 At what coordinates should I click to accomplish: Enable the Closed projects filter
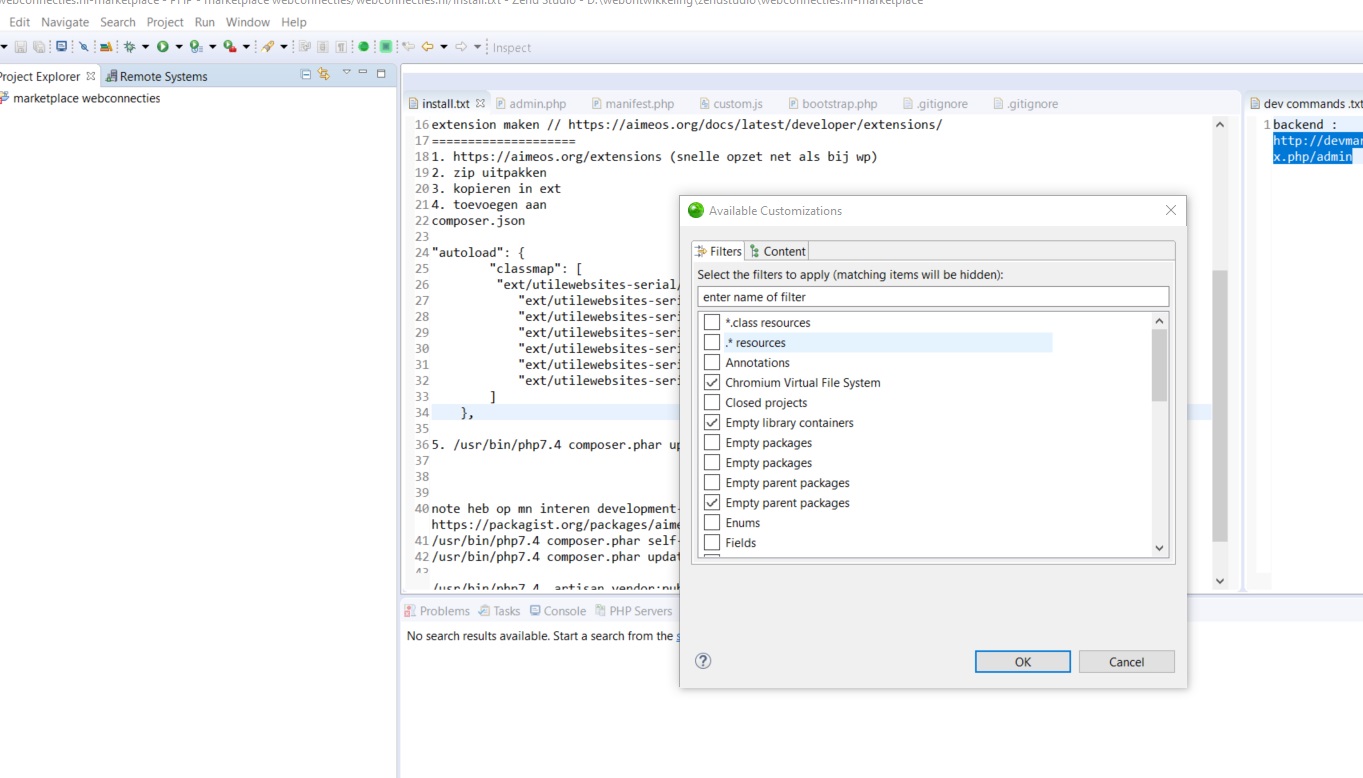pyautogui.click(x=712, y=403)
